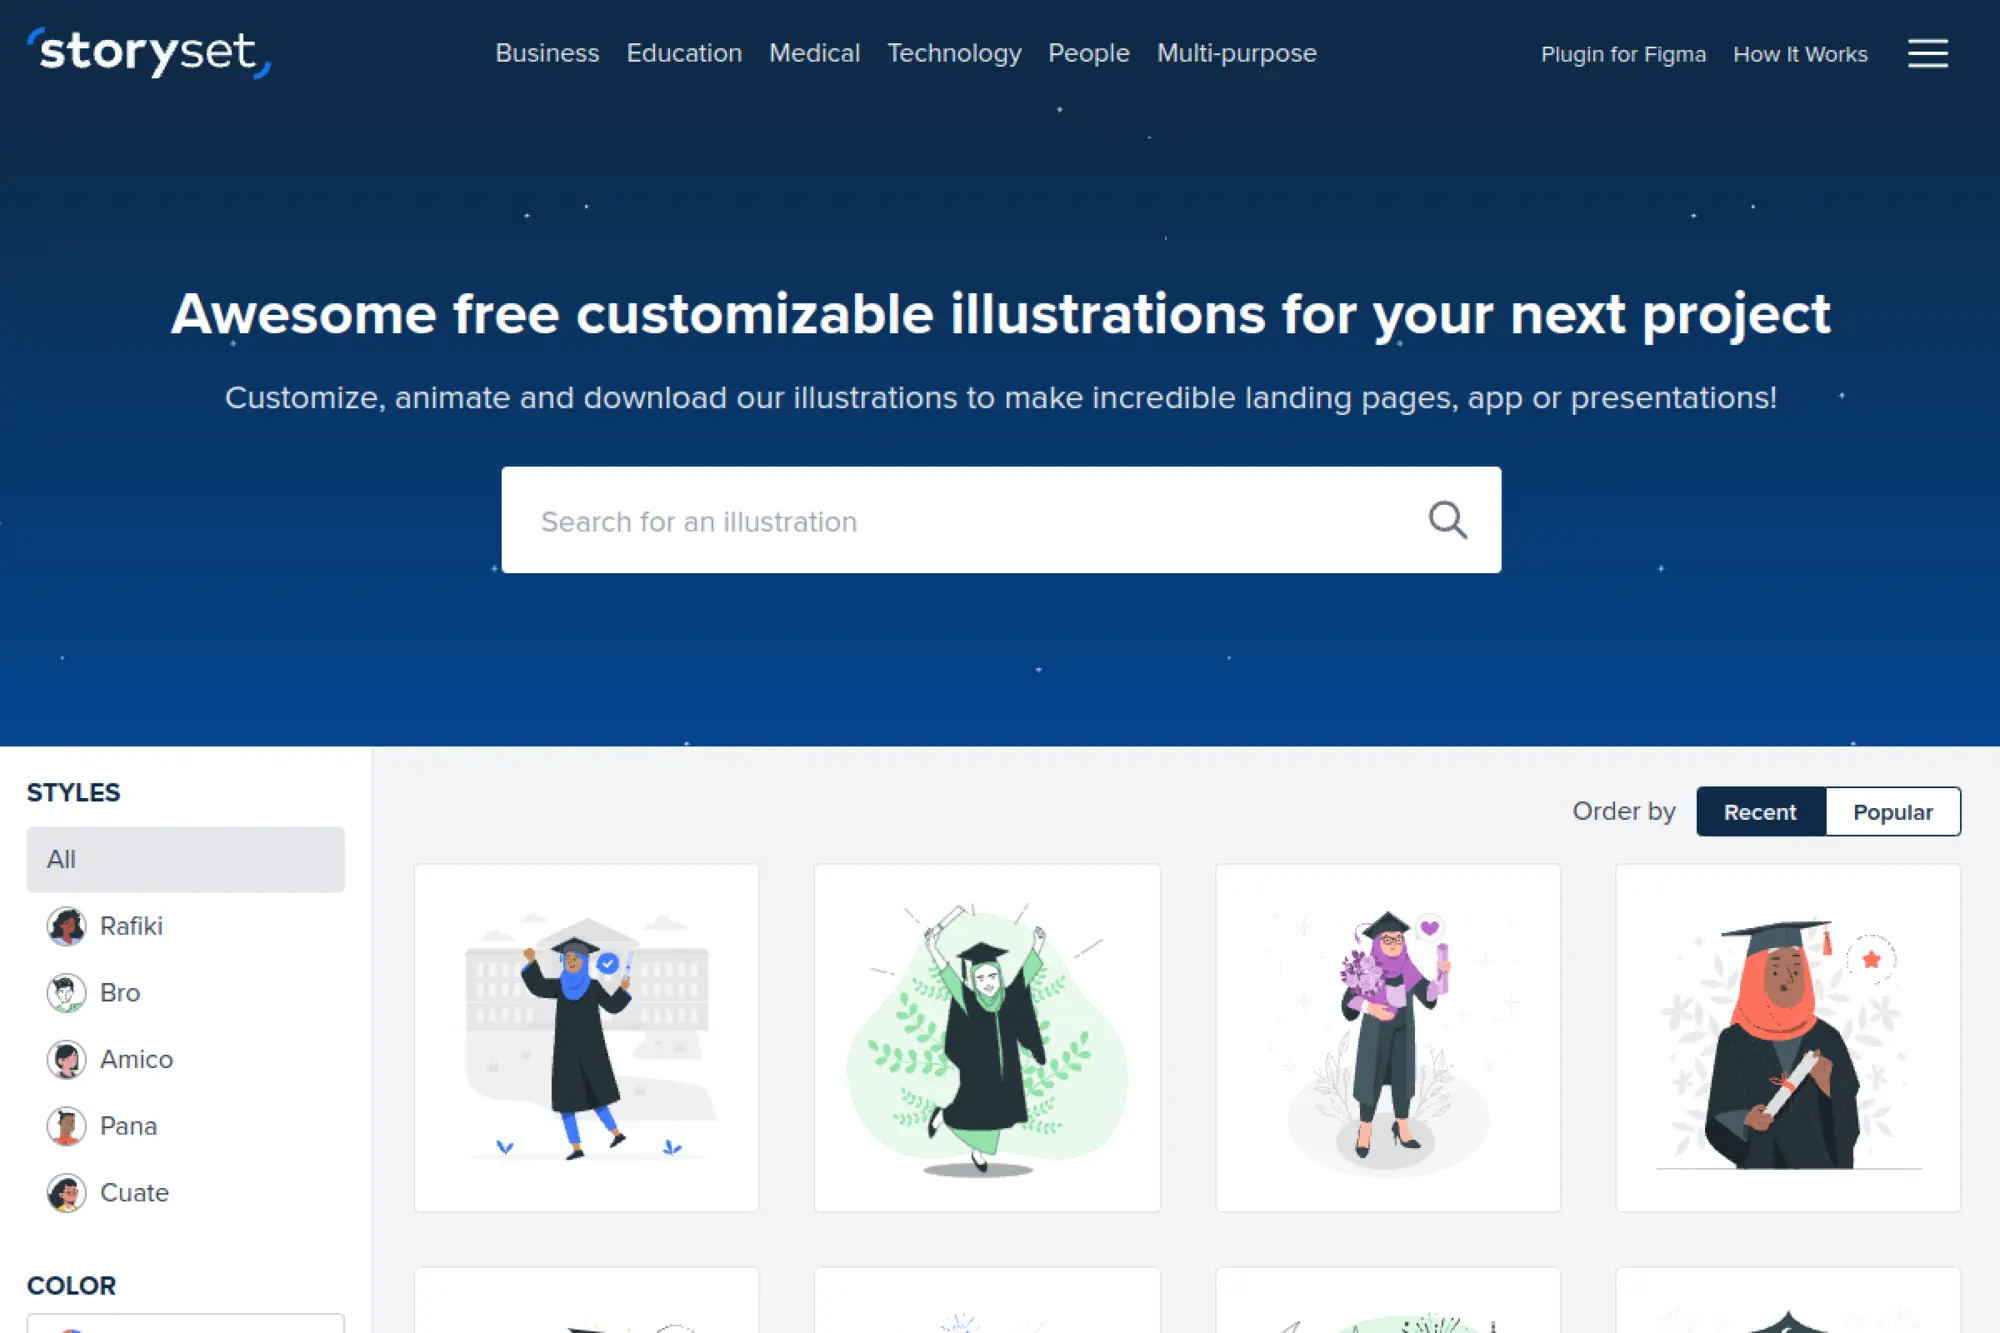Choose the Amico style avatar icon
Screen dimensions: 2000x1333
click(66, 1059)
